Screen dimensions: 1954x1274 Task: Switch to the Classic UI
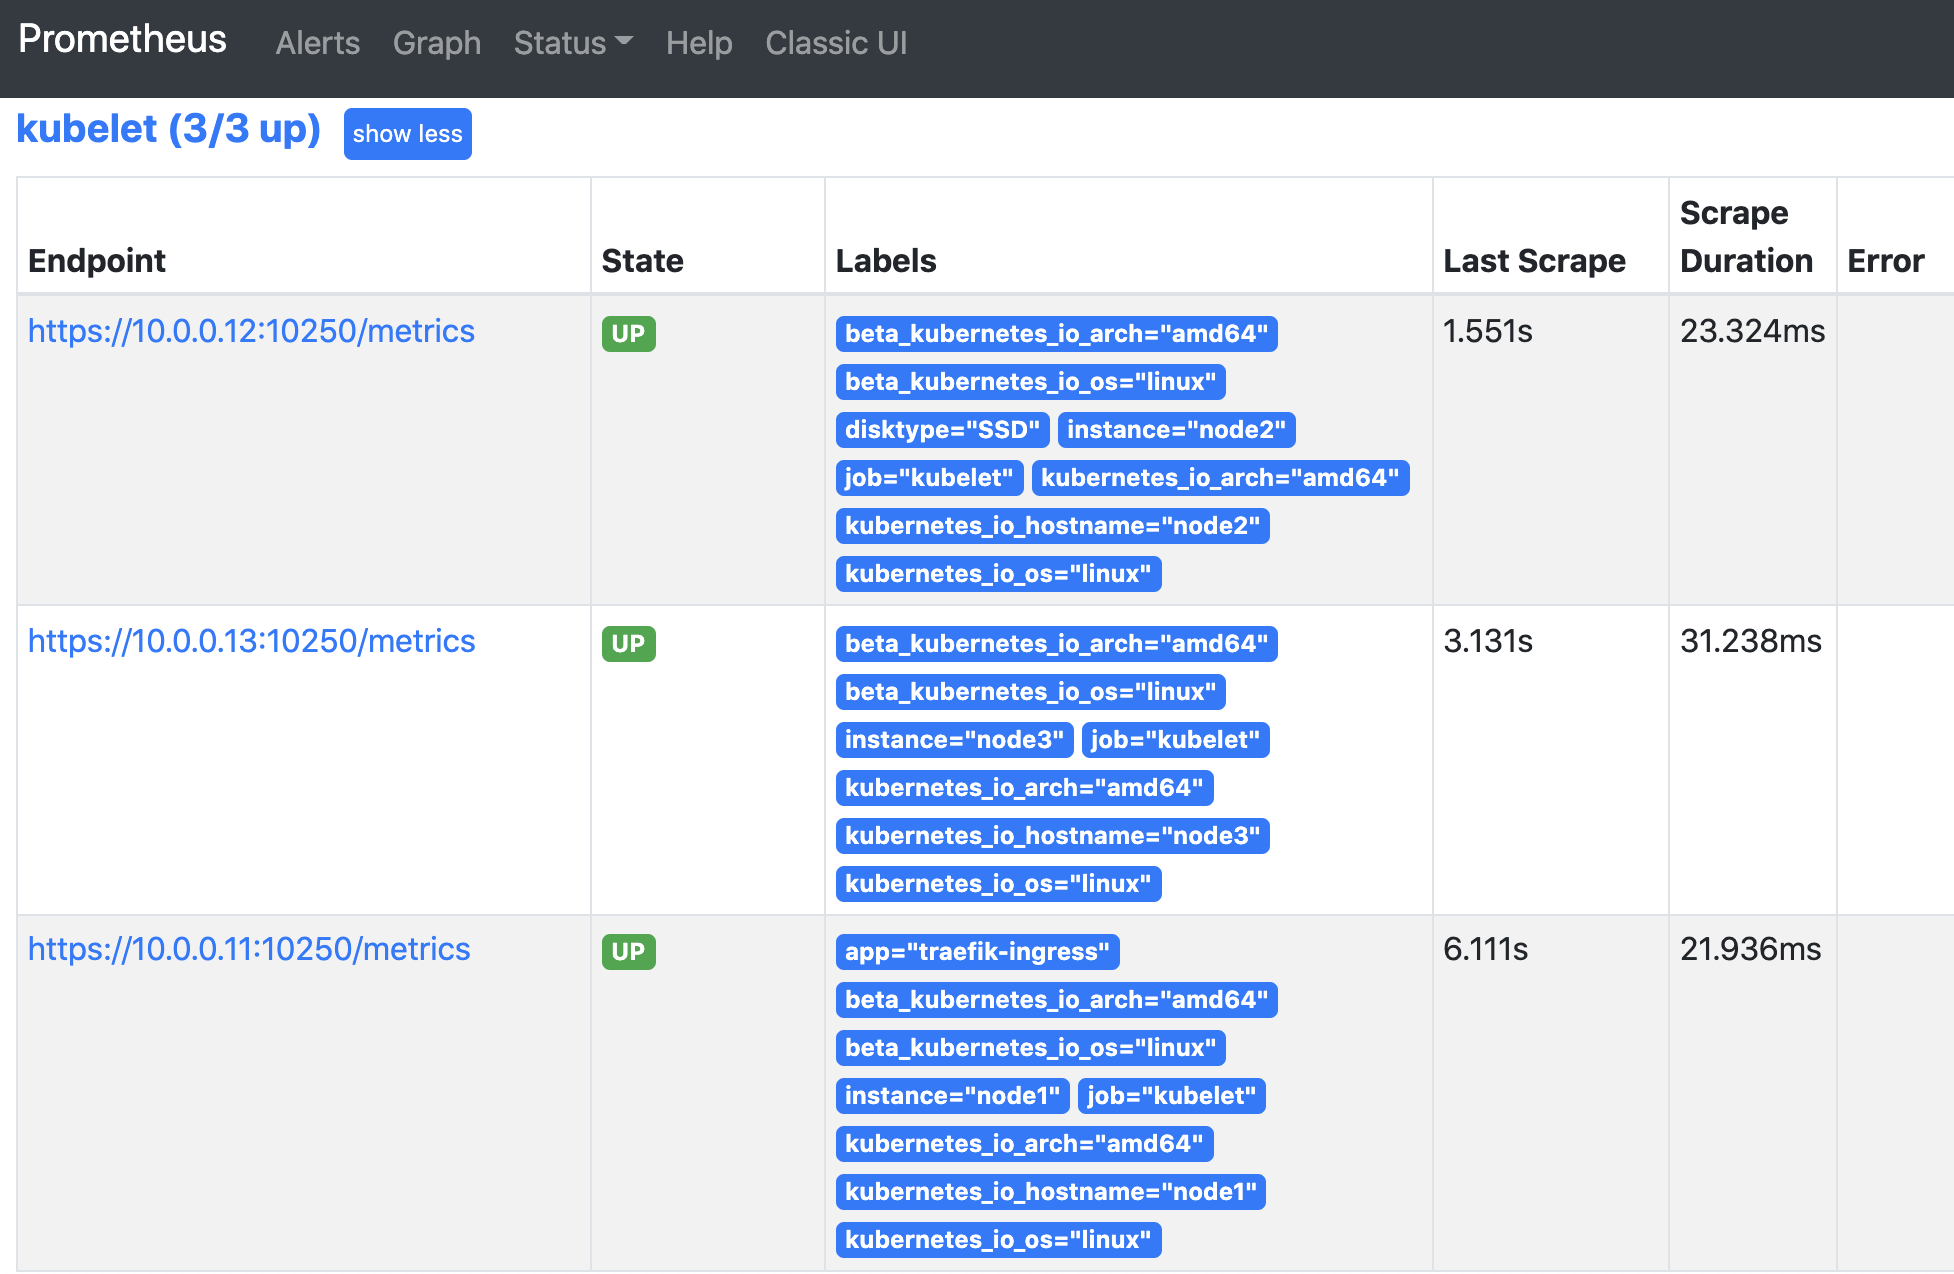836,43
